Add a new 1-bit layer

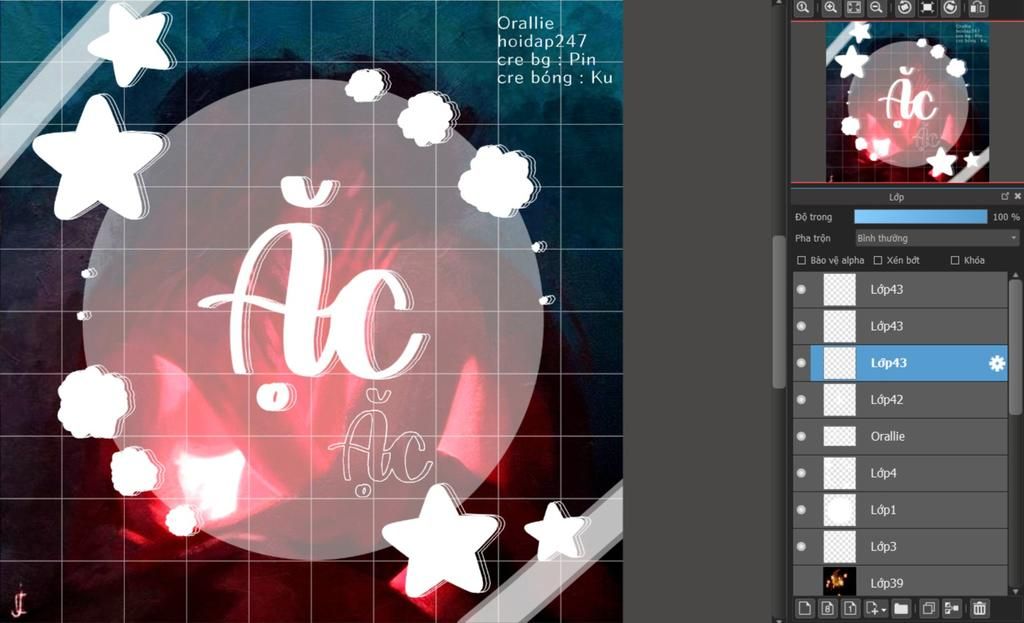pyautogui.click(x=850, y=609)
